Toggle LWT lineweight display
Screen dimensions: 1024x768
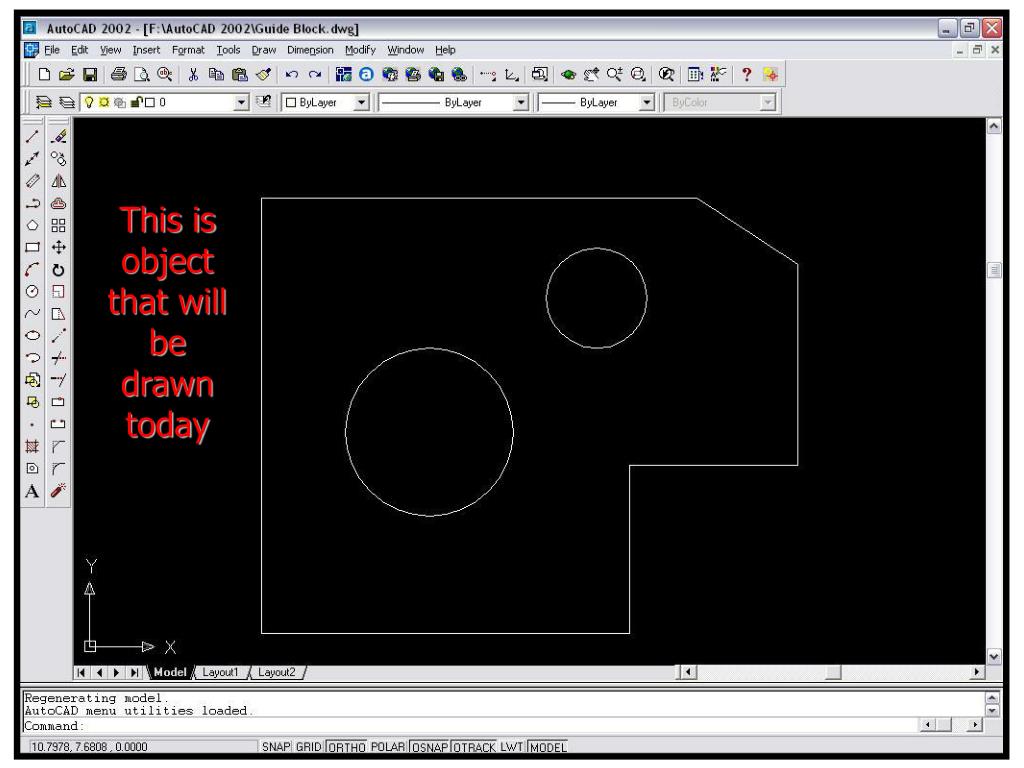[x=512, y=746]
